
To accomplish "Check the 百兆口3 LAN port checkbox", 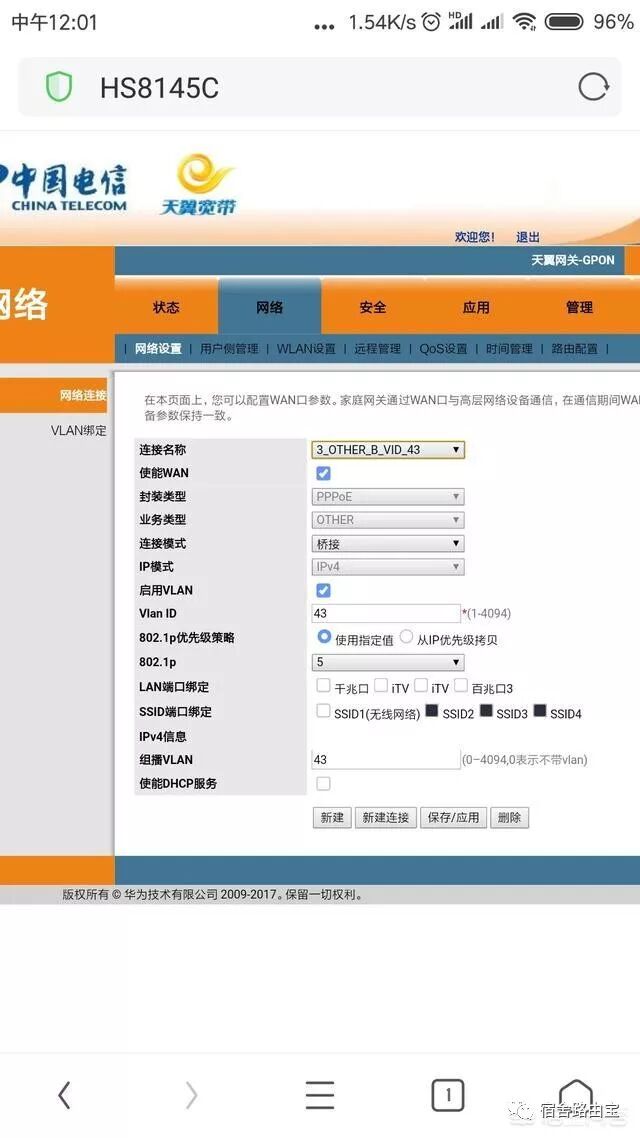I will point(461,685).
